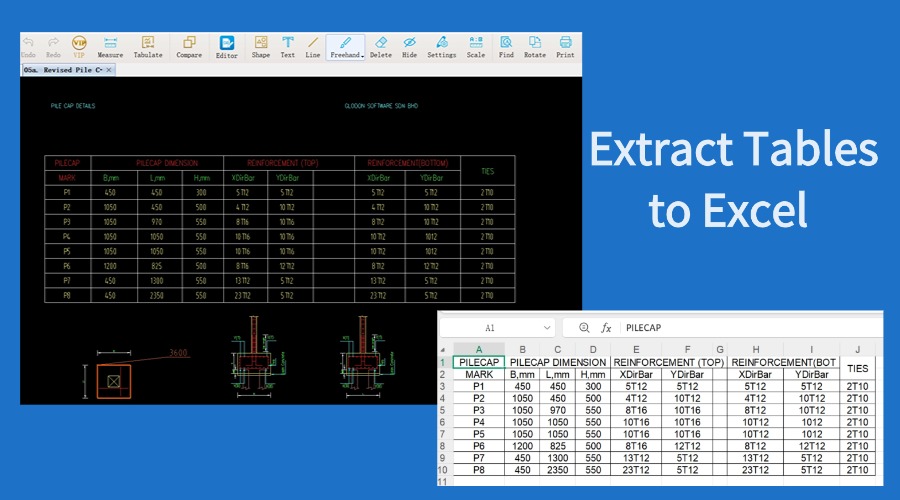Click the Delete eraser tool

(x=381, y=46)
